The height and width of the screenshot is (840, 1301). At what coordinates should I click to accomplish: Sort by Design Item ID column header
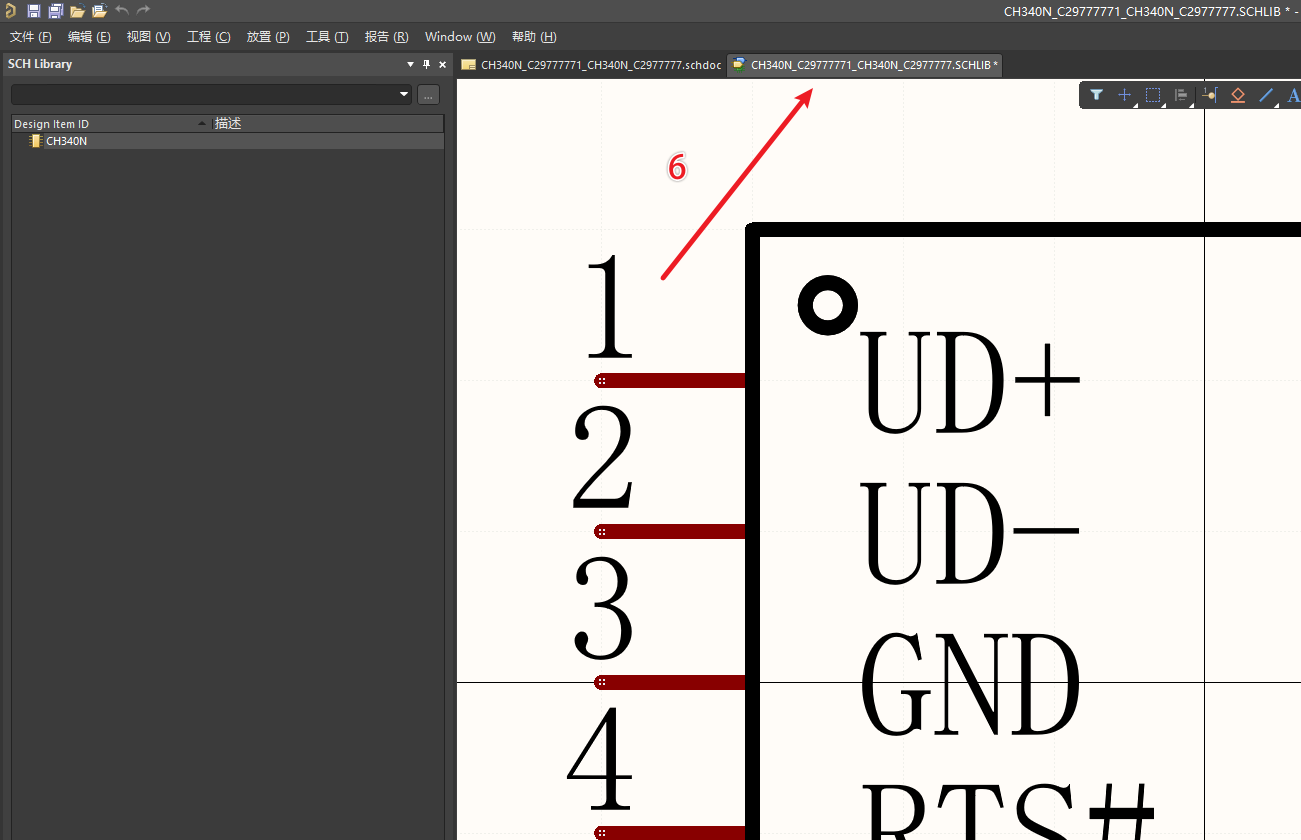point(111,124)
